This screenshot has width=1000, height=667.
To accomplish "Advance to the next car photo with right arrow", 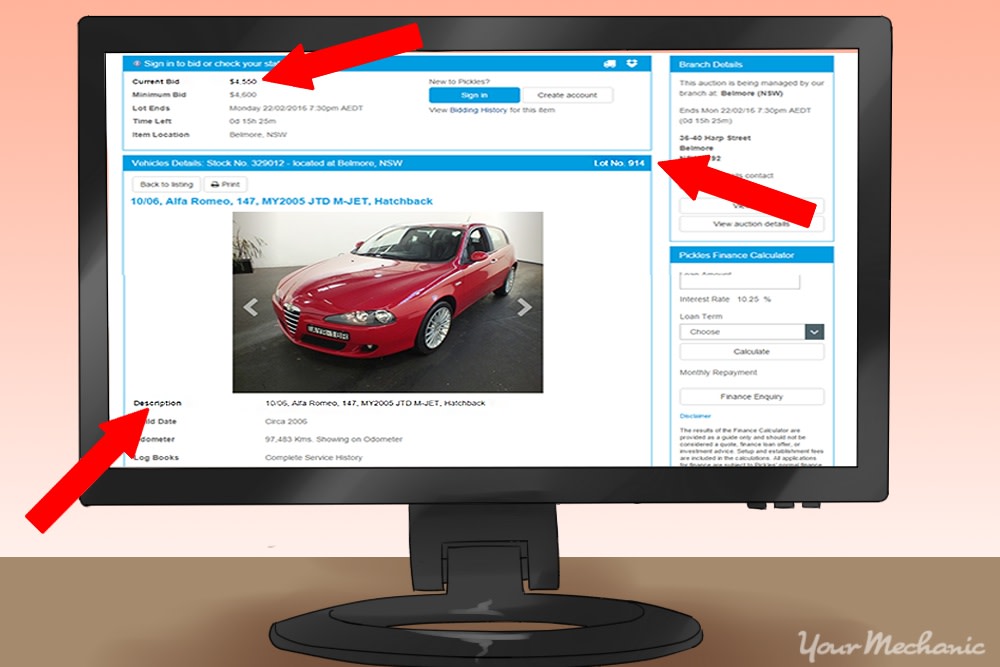I will coord(524,307).
